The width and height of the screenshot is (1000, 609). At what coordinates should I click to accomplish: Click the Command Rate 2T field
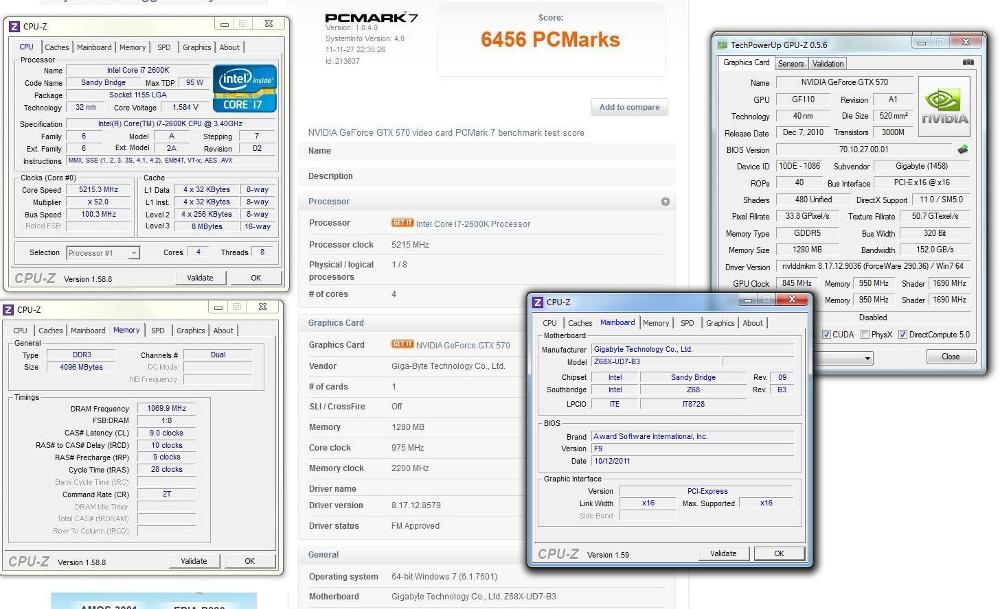click(166, 494)
